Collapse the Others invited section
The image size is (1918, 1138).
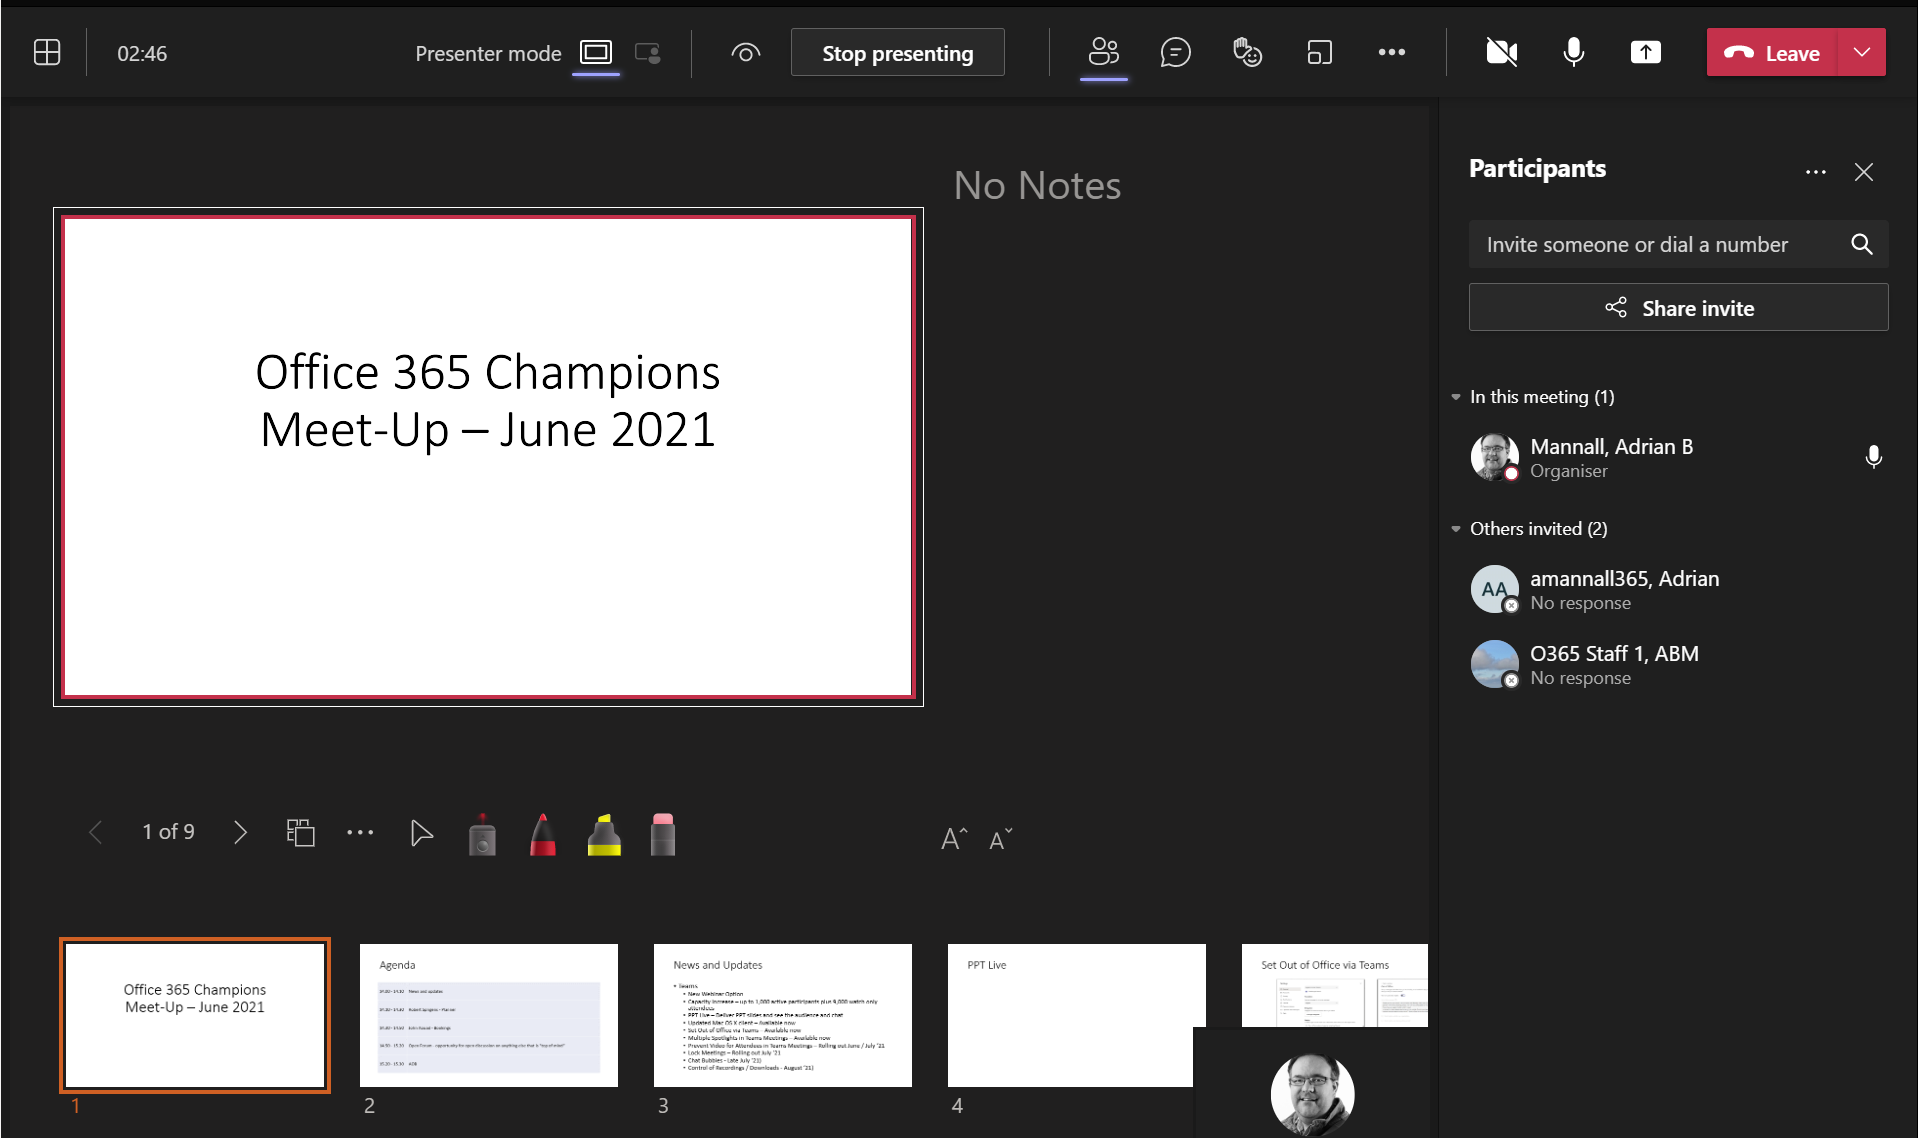(1455, 529)
